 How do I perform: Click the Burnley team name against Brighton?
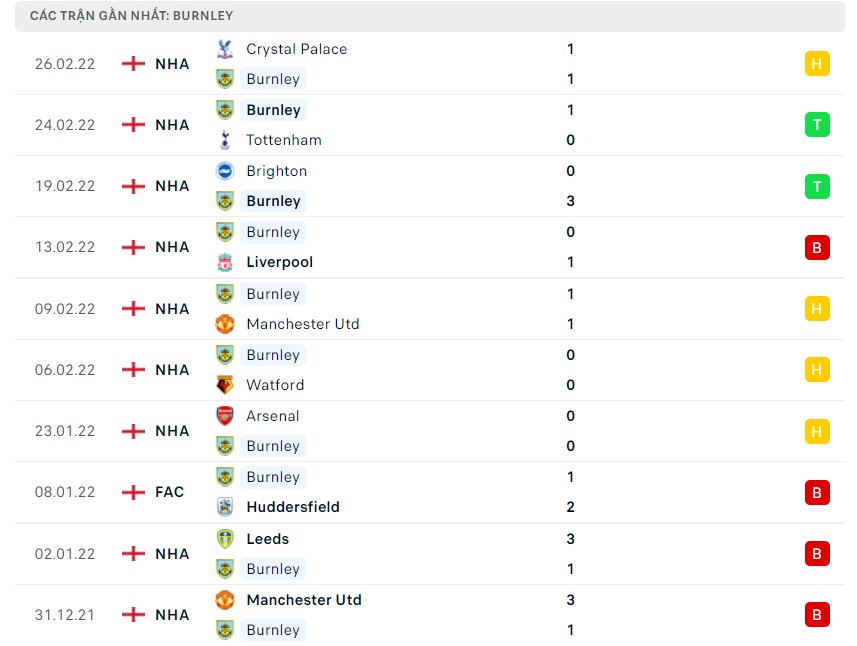click(273, 201)
